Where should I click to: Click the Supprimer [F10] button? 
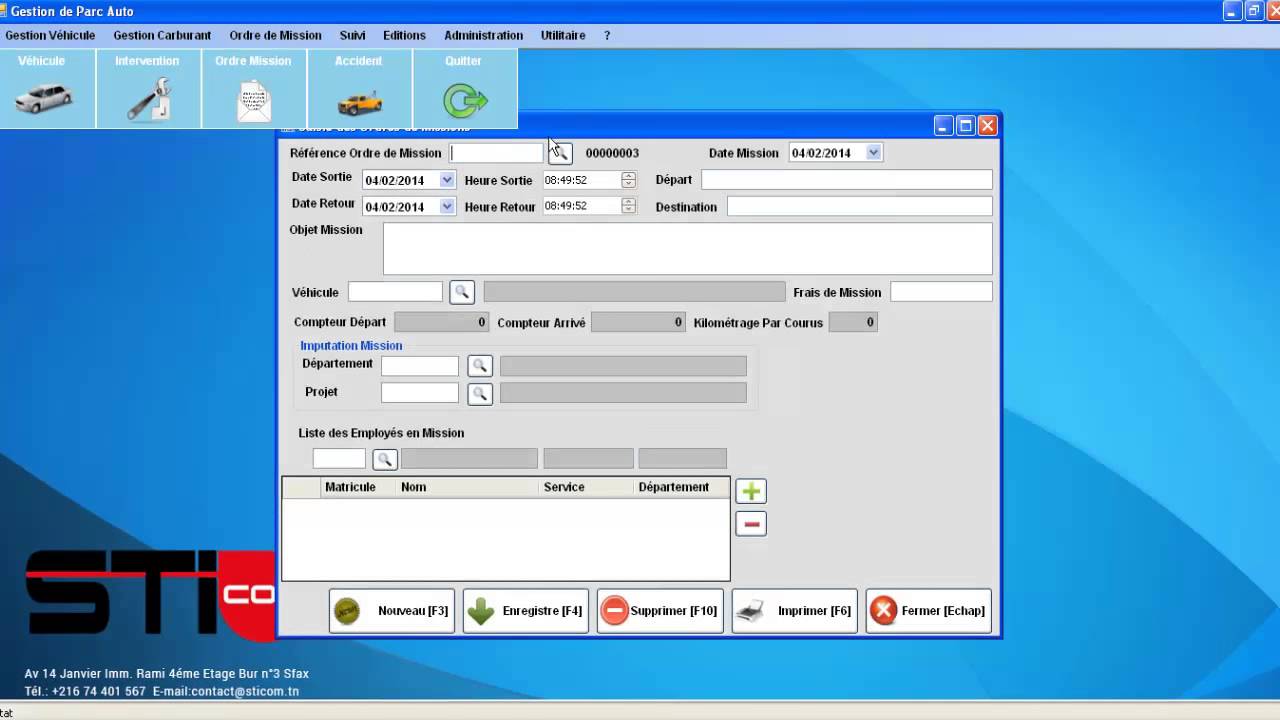pyautogui.click(x=660, y=611)
